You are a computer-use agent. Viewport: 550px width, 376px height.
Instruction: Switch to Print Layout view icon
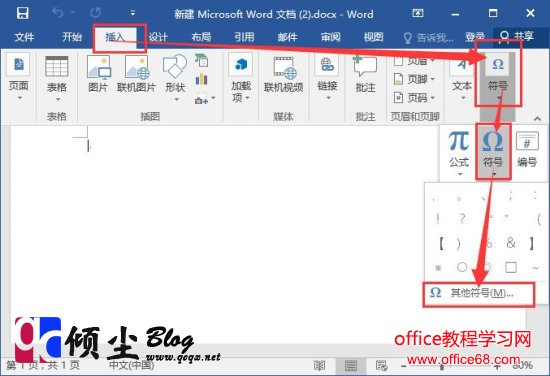[x=351, y=366]
